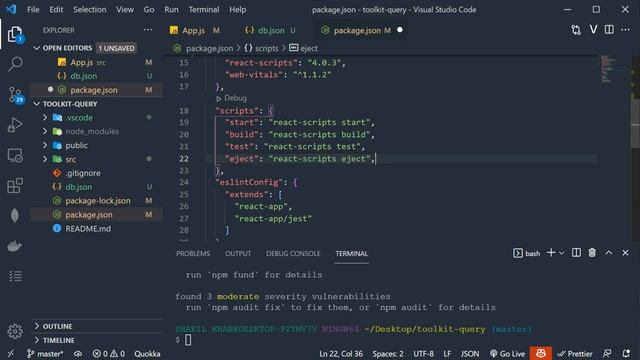Open the Manage gear icon
Screen dimensions: 640x360
[15, 331]
